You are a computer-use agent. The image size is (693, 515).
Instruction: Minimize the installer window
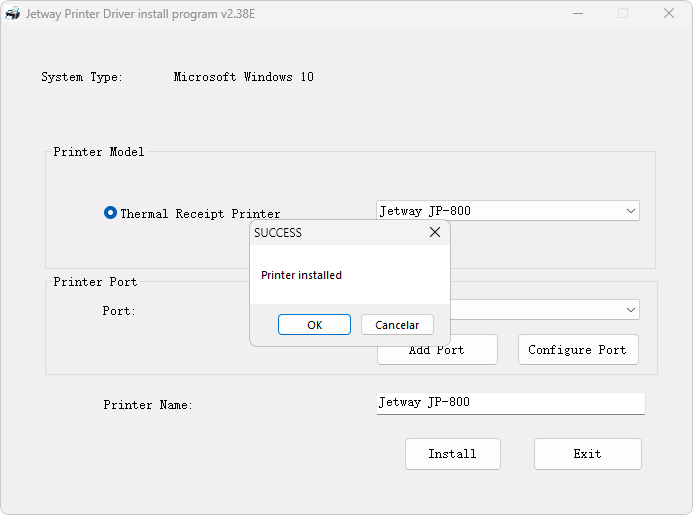tap(578, 14)
